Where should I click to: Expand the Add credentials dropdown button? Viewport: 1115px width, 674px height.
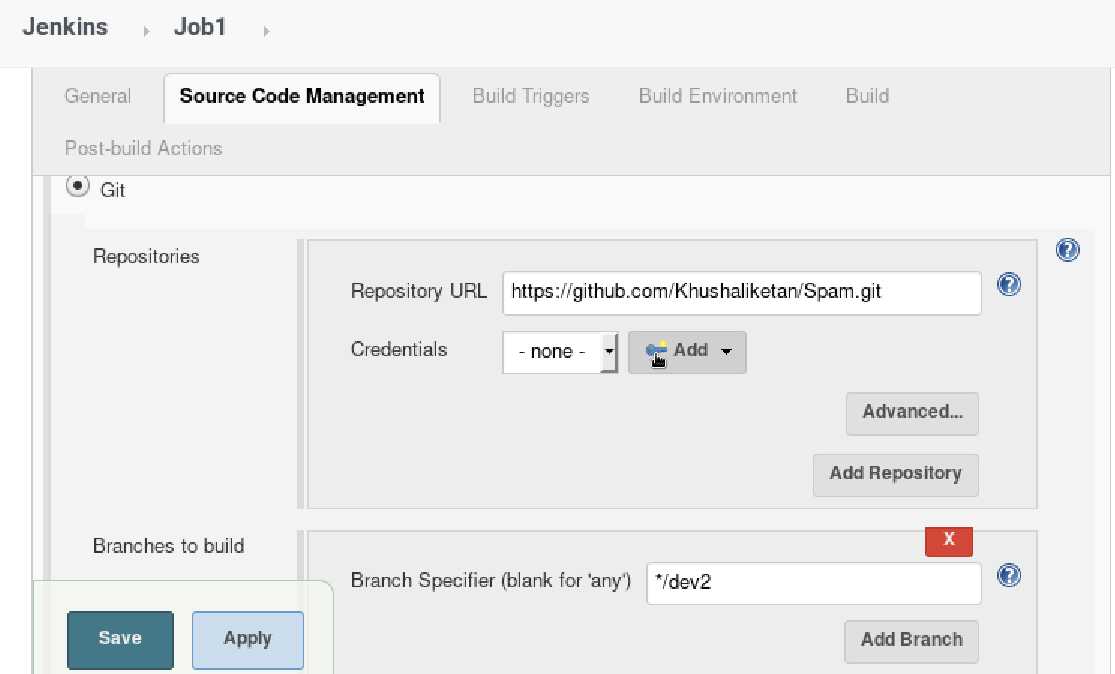687,352
